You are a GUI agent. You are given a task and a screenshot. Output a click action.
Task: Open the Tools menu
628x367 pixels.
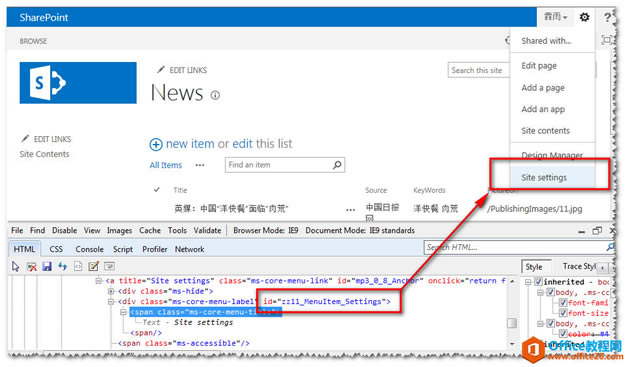pyautogui.click(x=177, y=230)
